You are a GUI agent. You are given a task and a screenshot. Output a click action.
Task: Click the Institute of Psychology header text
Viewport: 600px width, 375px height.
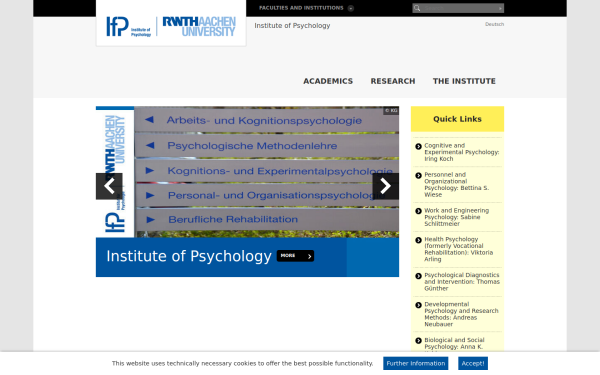coord(292,26)
